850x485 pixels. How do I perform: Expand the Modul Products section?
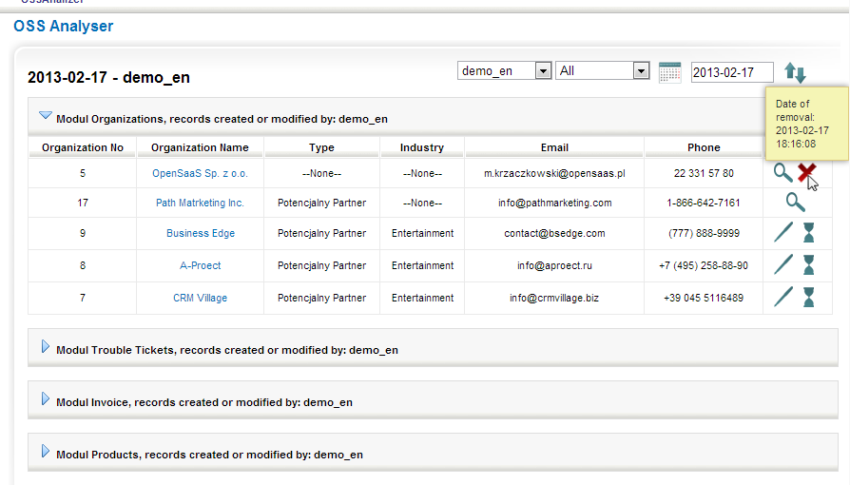pyautogui.click(x=45, y=451)
